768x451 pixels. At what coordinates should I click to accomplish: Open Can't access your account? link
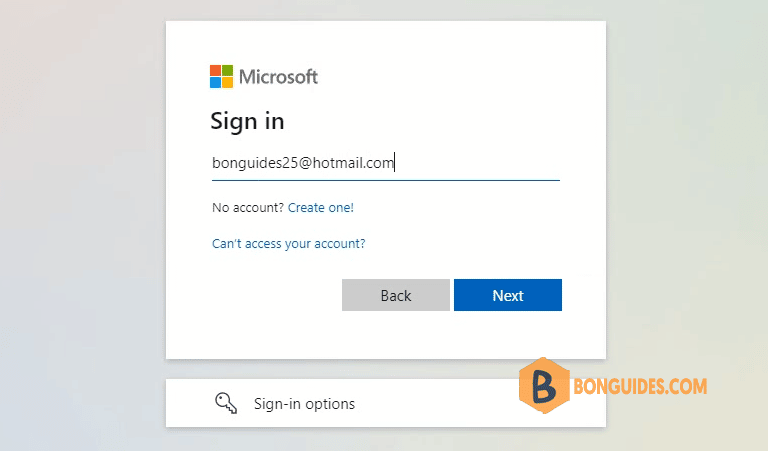[288, 243]
